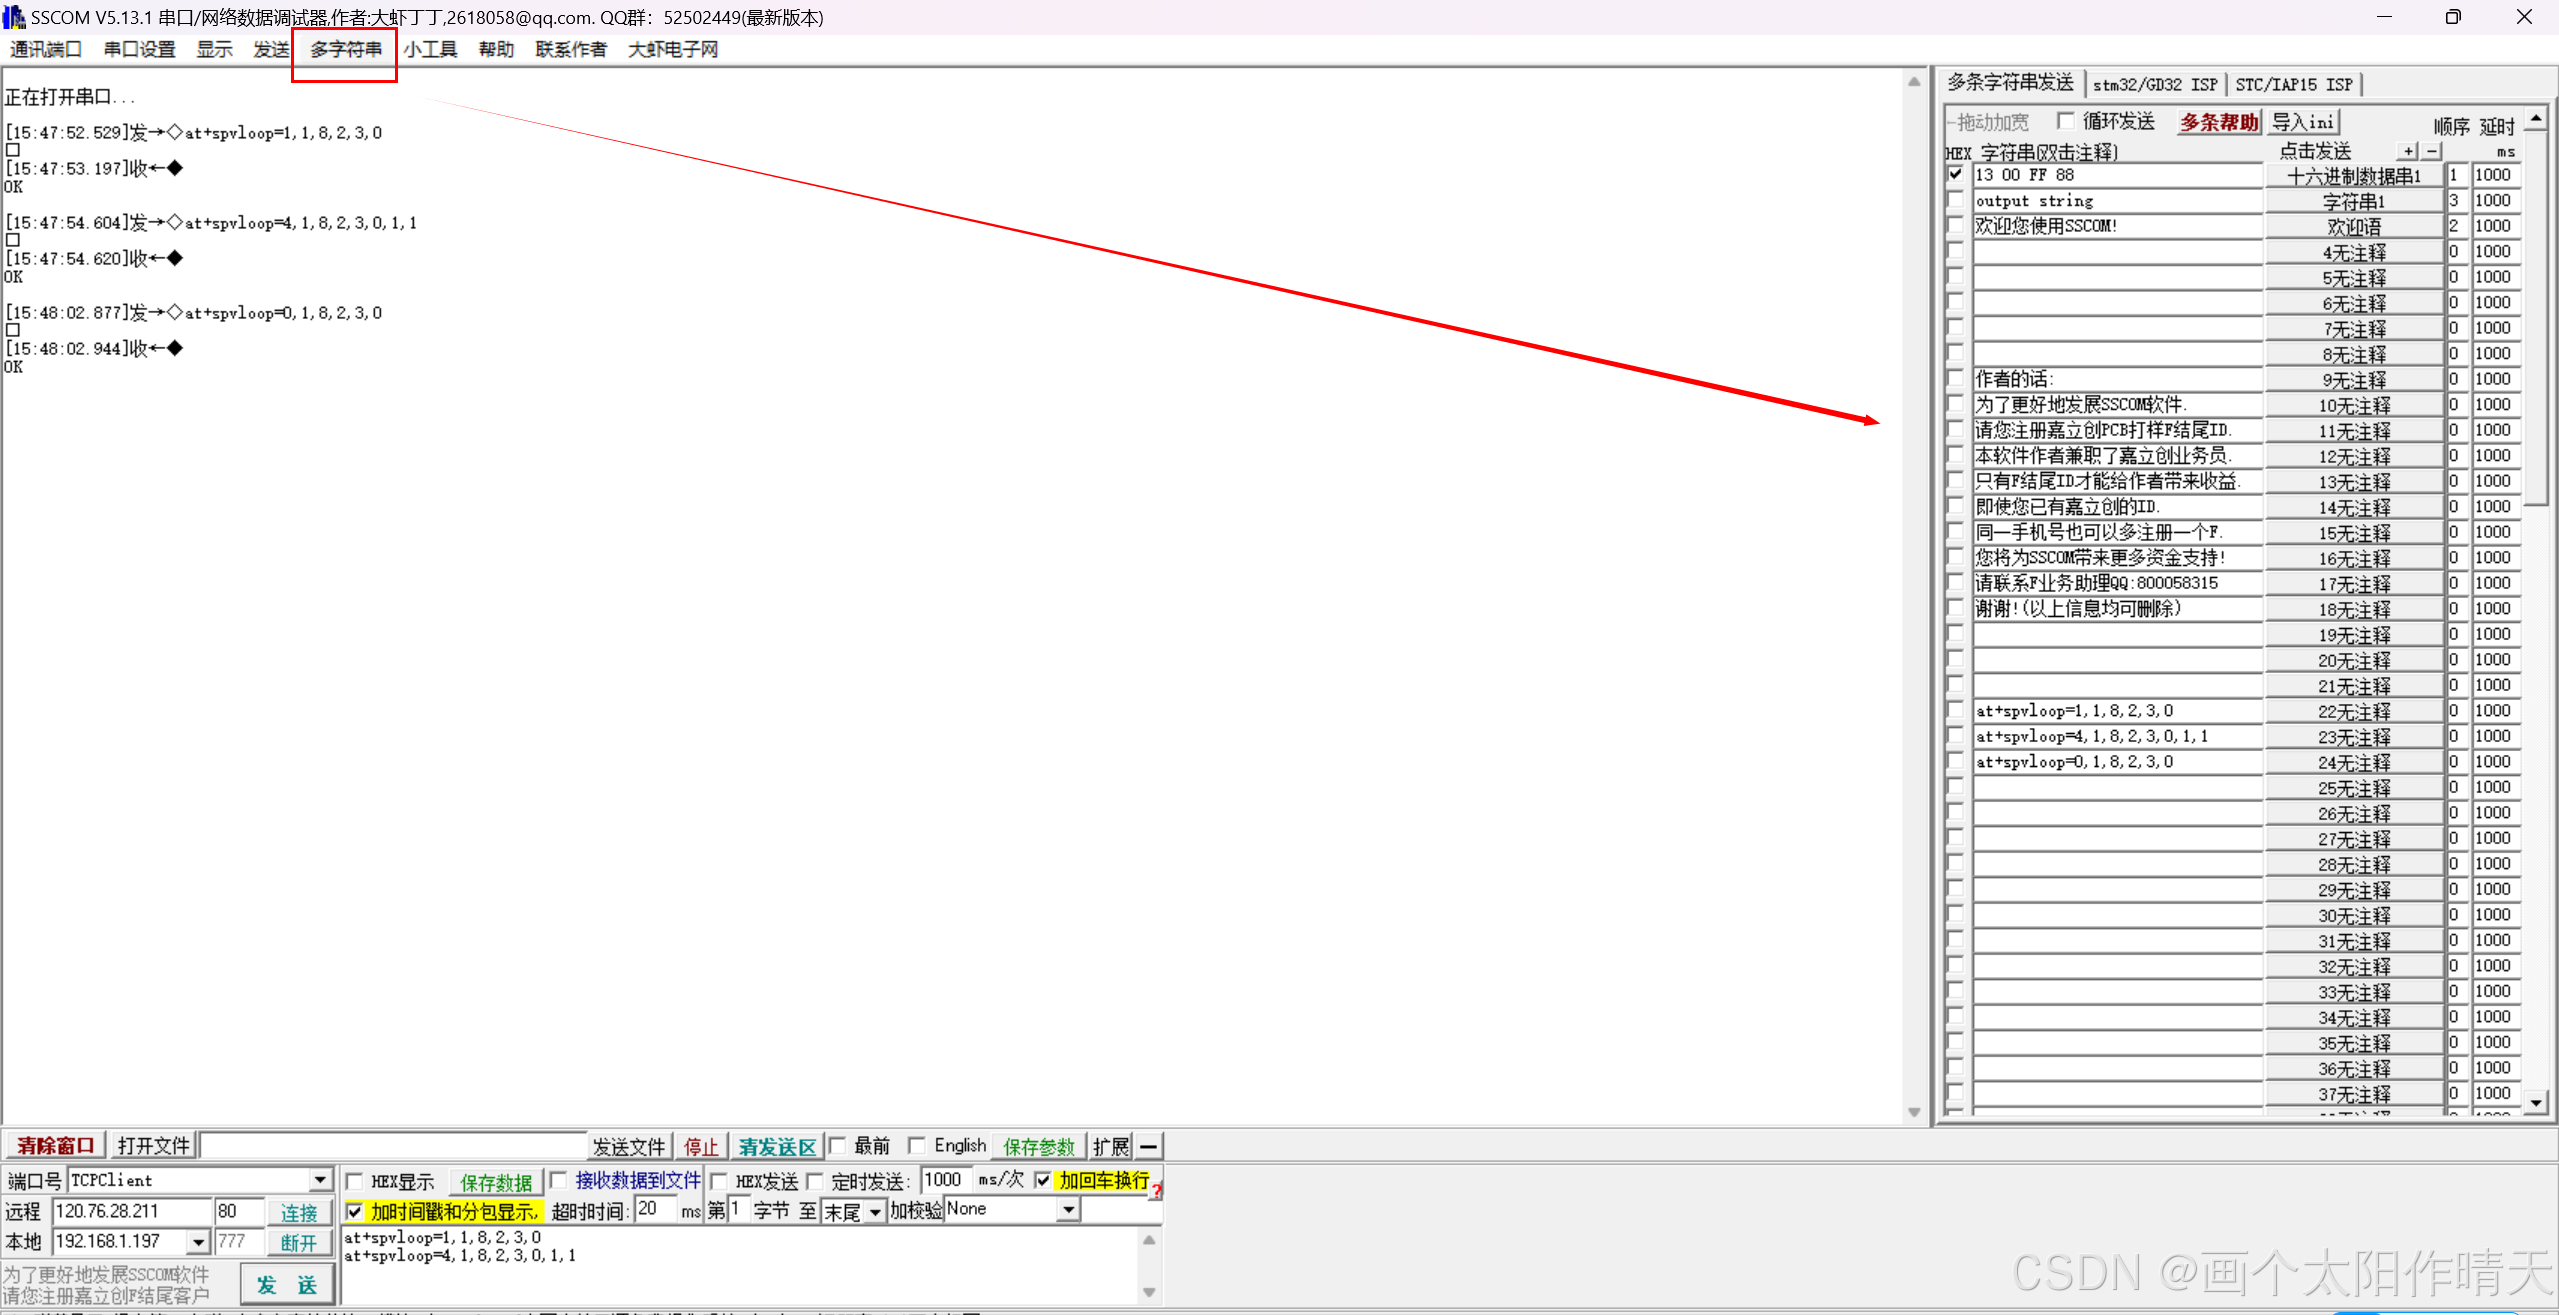Click the remote IP 120.76.28.211 field
This screenshot has height=1315, width=2559.
click(132, 1211)
